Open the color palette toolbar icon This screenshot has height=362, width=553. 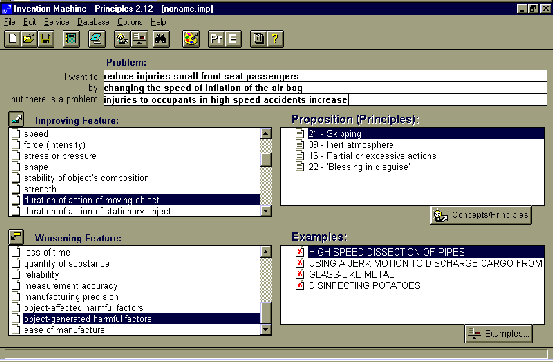click(191, 39)
